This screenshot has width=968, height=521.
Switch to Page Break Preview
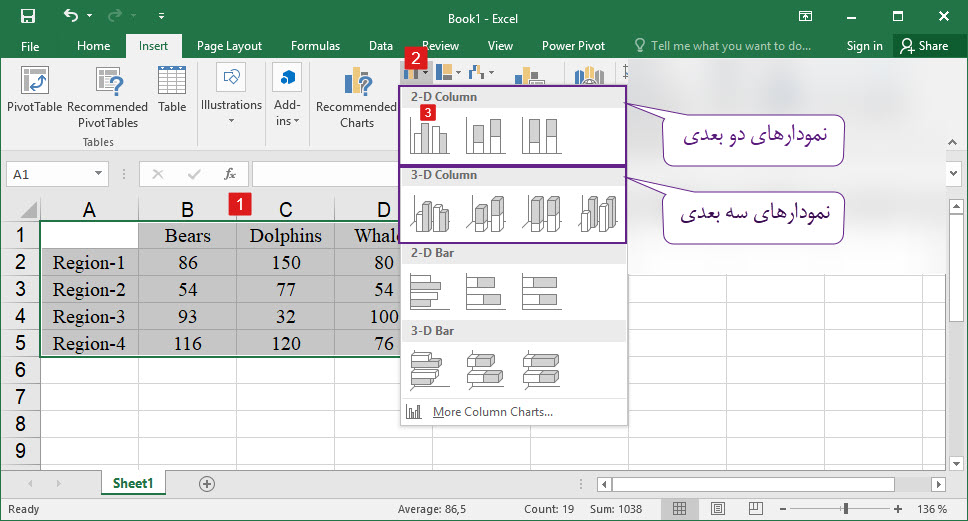click(x=756, y=509)
